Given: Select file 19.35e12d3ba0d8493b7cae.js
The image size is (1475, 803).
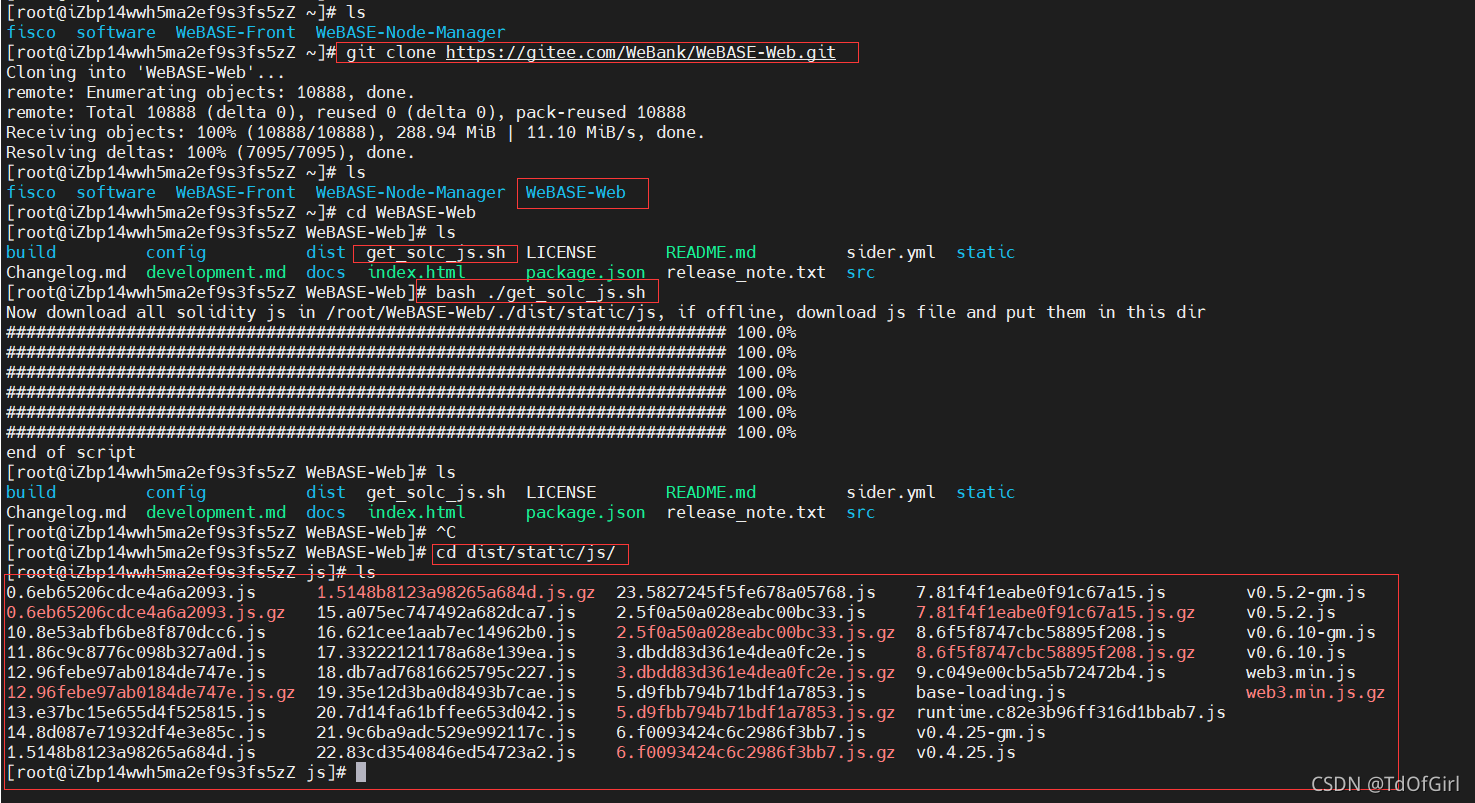Looking at the screenshot, I should point(446,692).
